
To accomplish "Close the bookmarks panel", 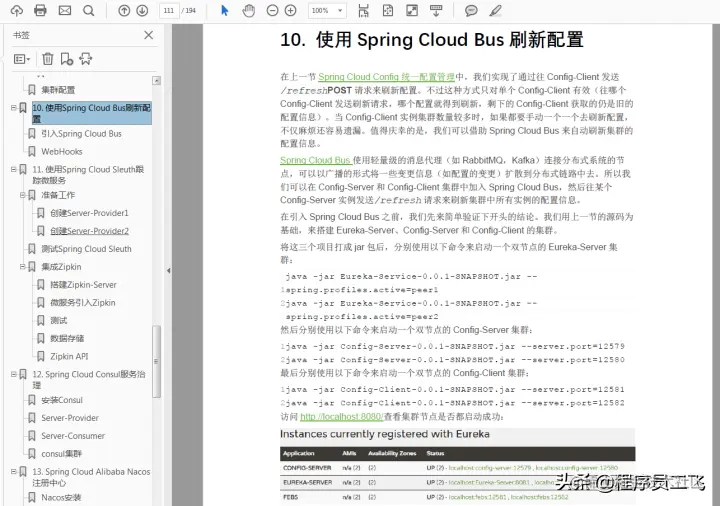I will [148, 35].
